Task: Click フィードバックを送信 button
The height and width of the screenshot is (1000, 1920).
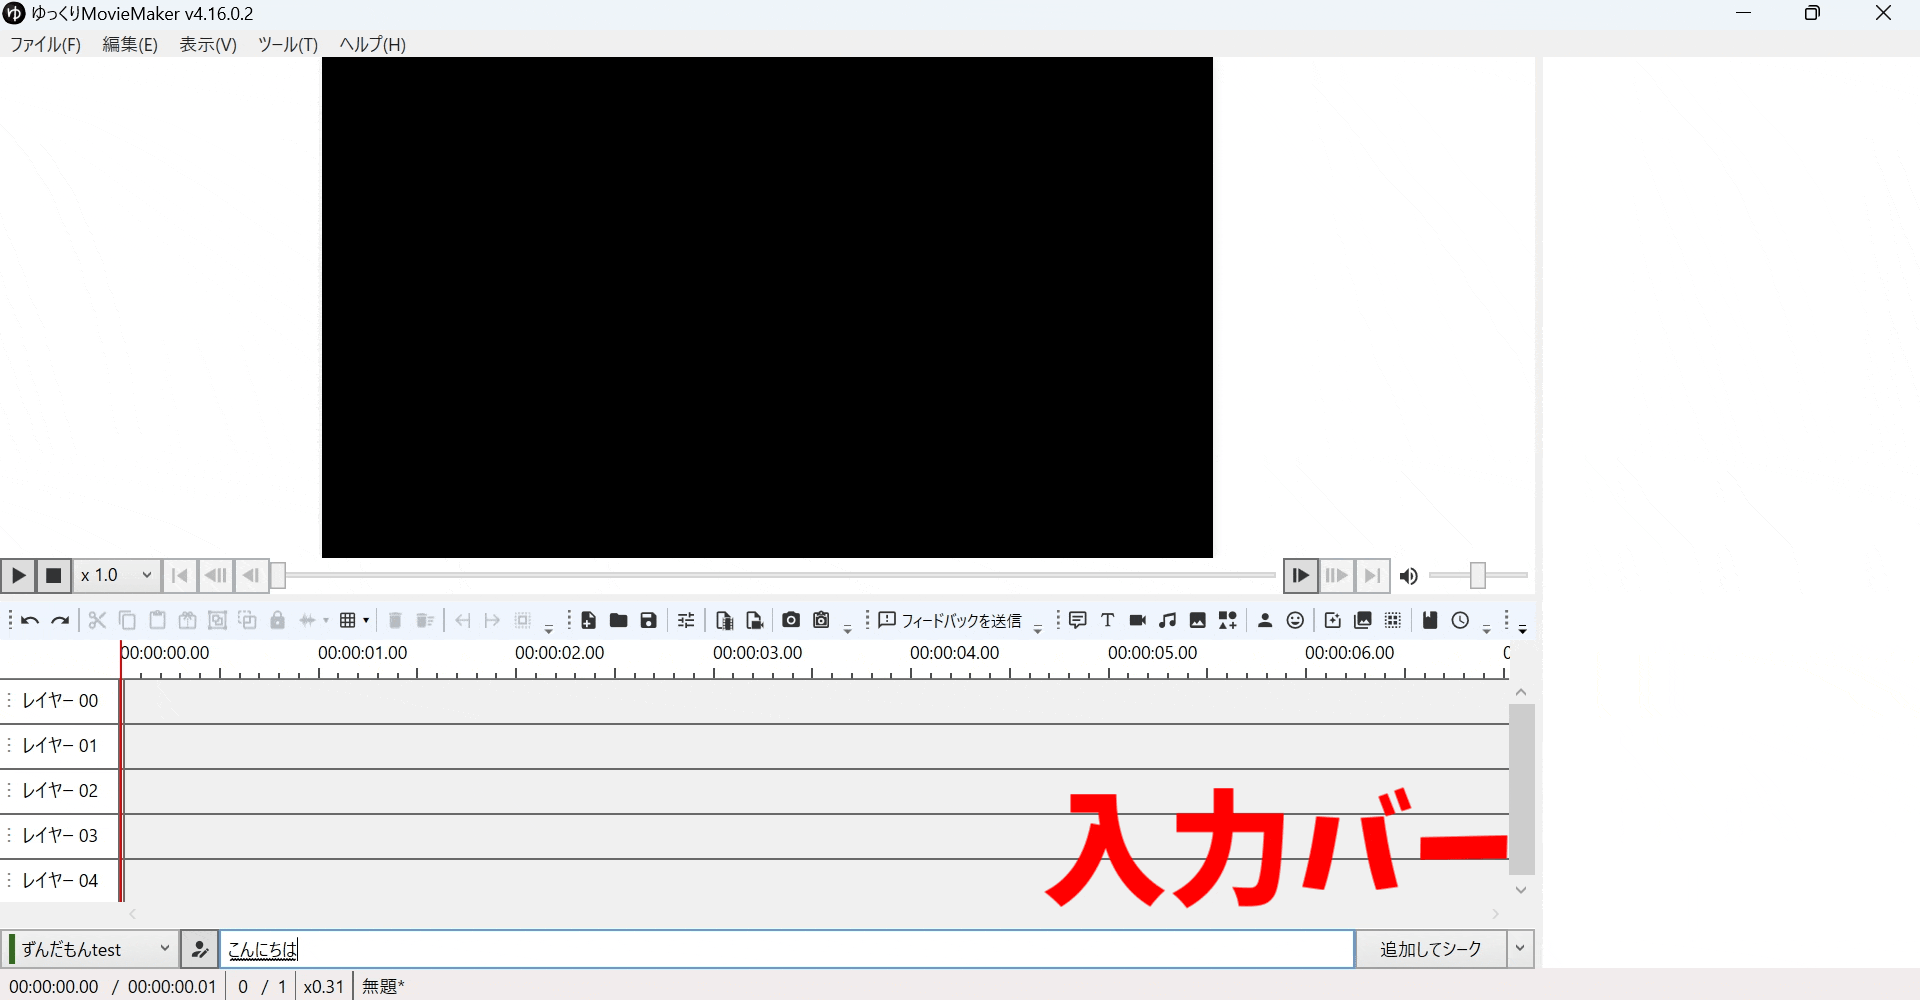Action: [x=950, y=621]
